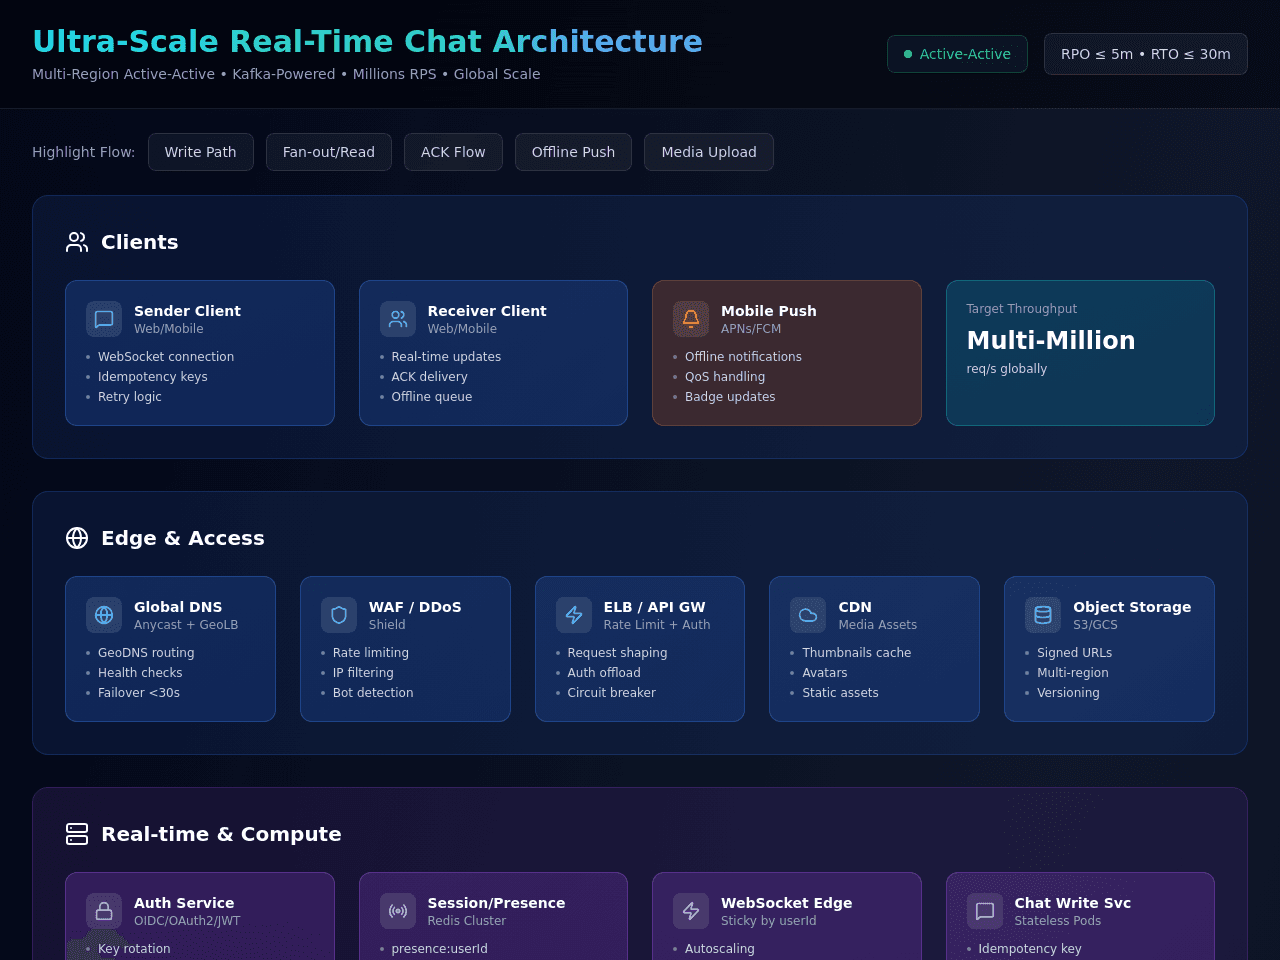
Task: Click the Auth Service lock icon
Action: [104, 911]
